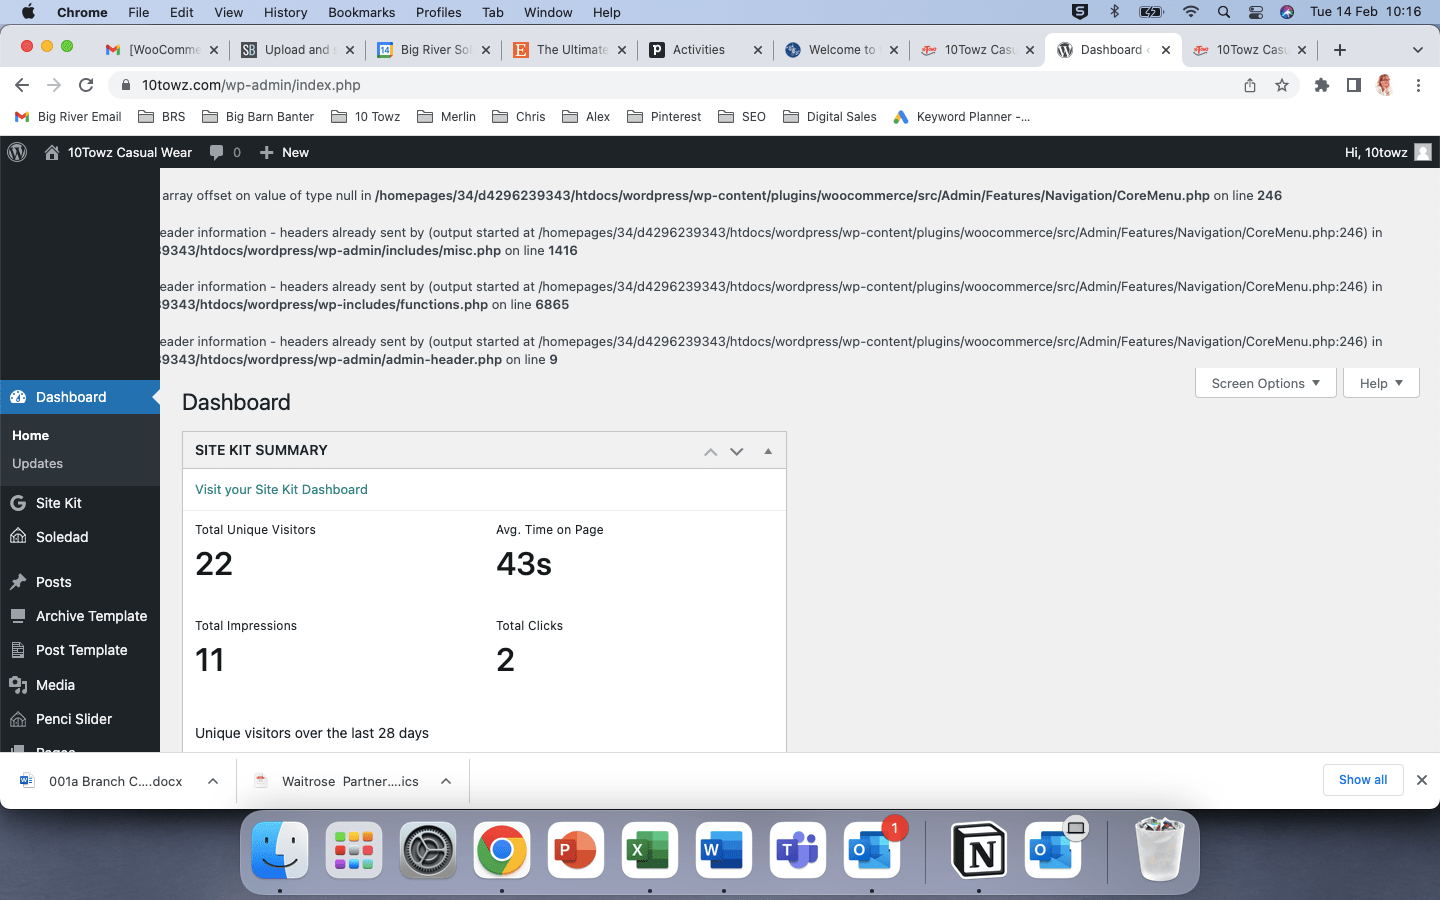
Task: Open the WordPress logo menu
Action: 17,152
